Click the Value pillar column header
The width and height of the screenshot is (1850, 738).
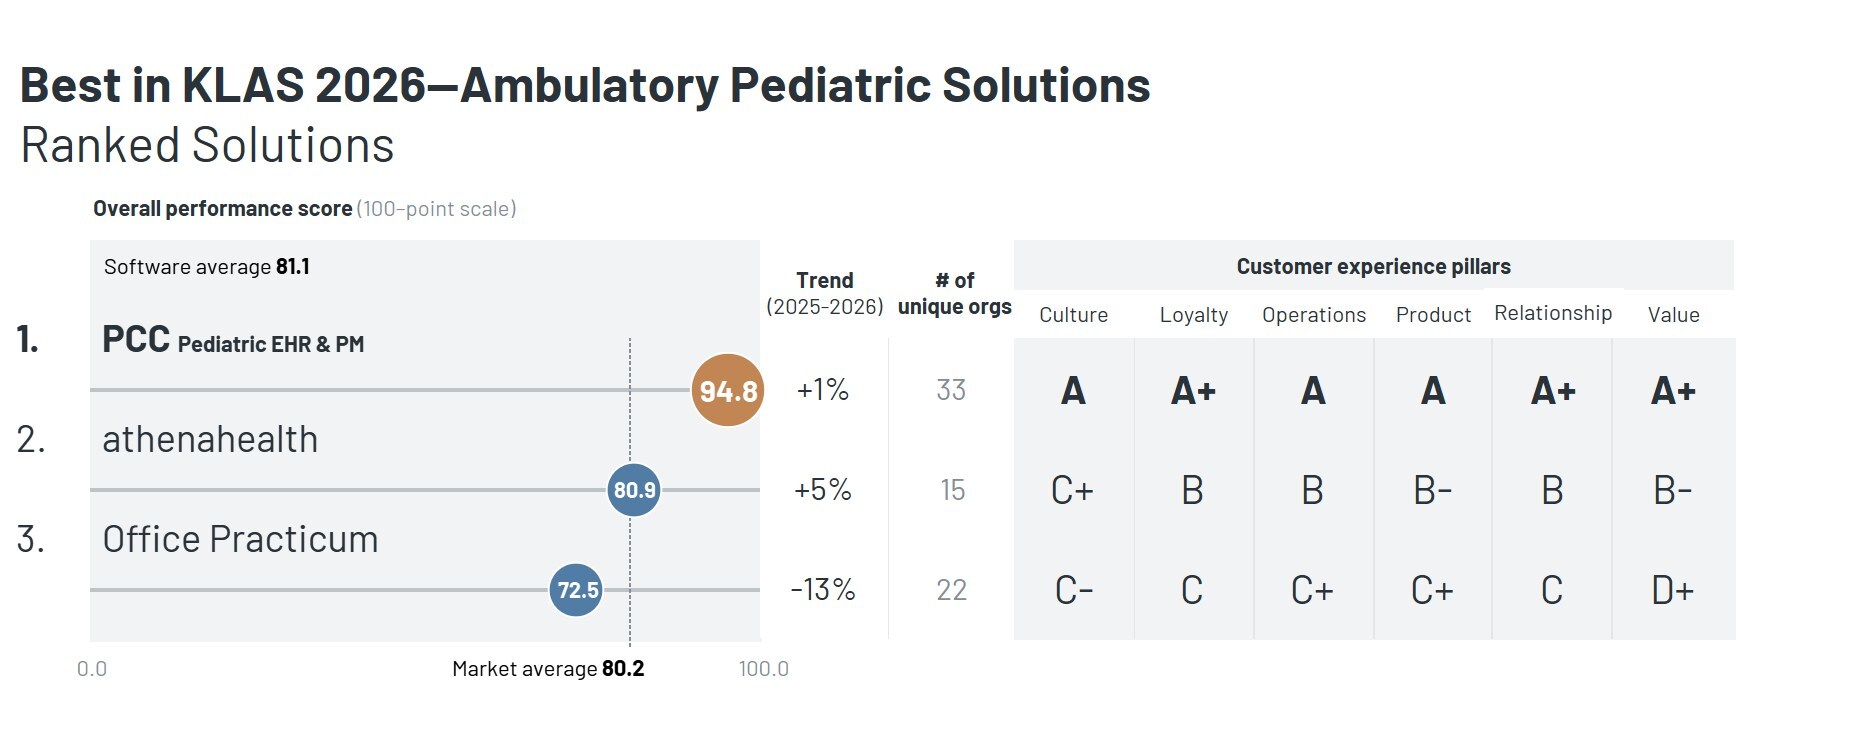click(1673, 315)
